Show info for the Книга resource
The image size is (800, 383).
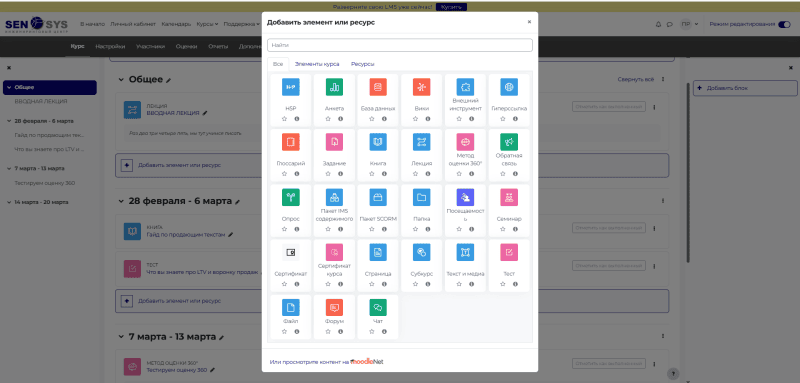point(384,174)
